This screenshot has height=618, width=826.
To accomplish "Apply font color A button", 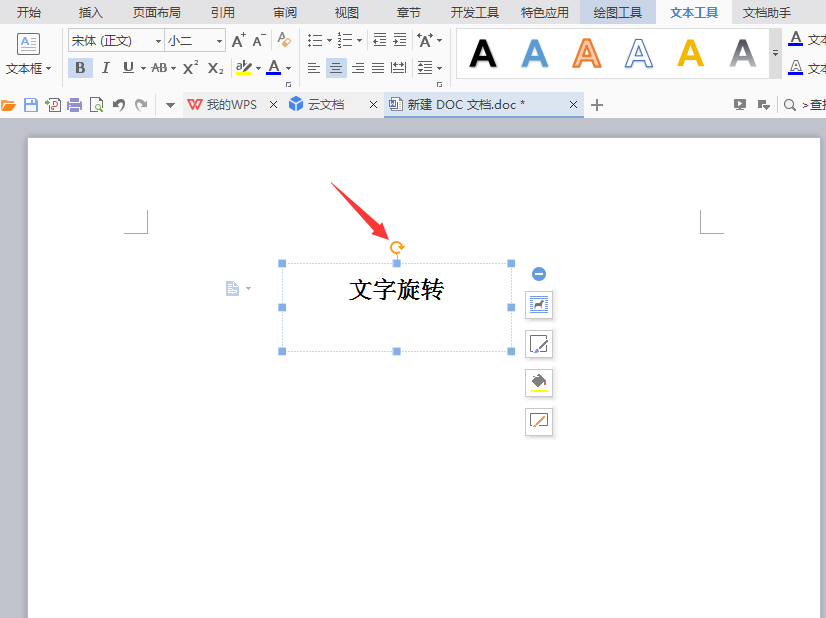I will pos(273,68).
